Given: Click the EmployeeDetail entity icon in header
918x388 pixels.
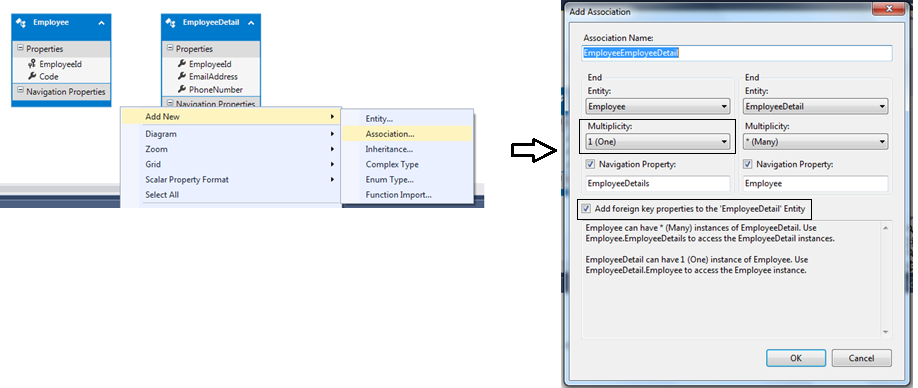Looking at the screenshot, I should pyautogui.click(x=171, y=23).
